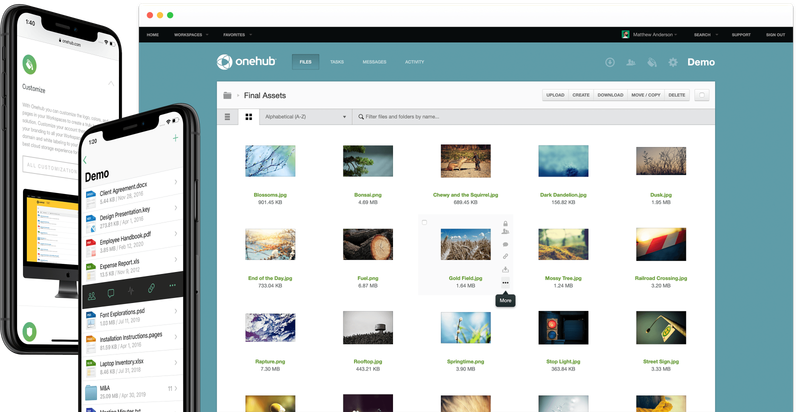Tick the checkbox on Gold Field.jpg
Screen dimensions: 800x412
point(424,221)
